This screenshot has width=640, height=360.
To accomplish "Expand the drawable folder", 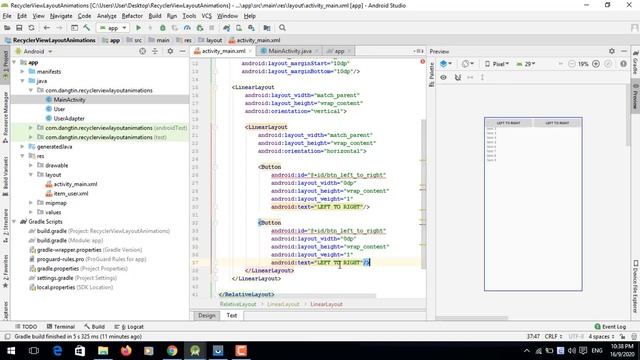I will [31, 165].
